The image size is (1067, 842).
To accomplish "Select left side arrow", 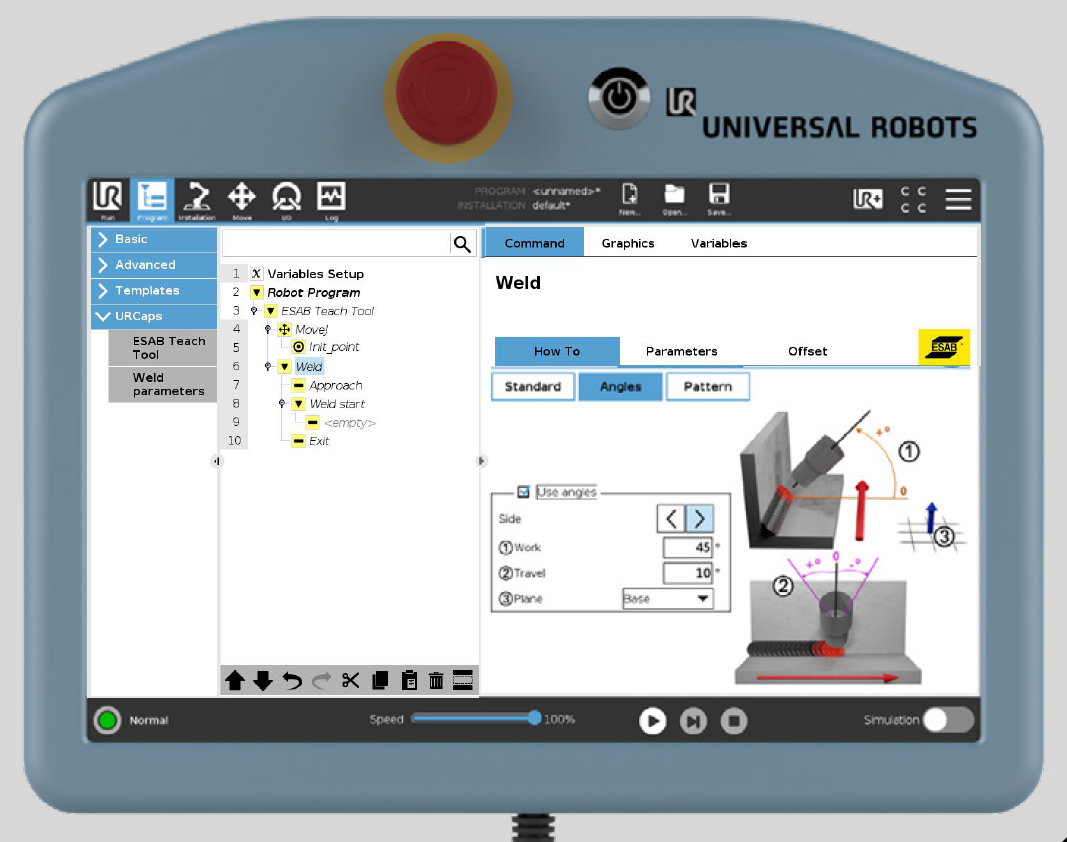I will click(x=671, y=519).
